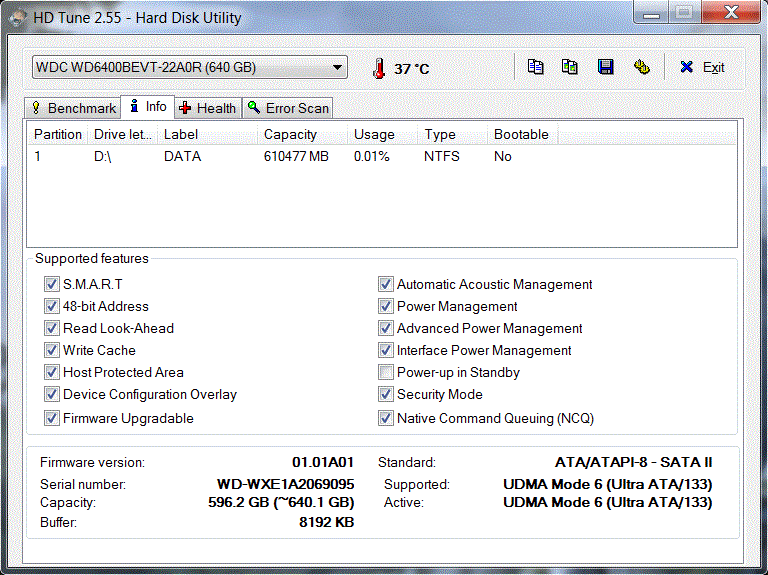Toggle the Native Command Queuing (NCQ) checkbox
768x575 pixels.
(x=385, y=418)
